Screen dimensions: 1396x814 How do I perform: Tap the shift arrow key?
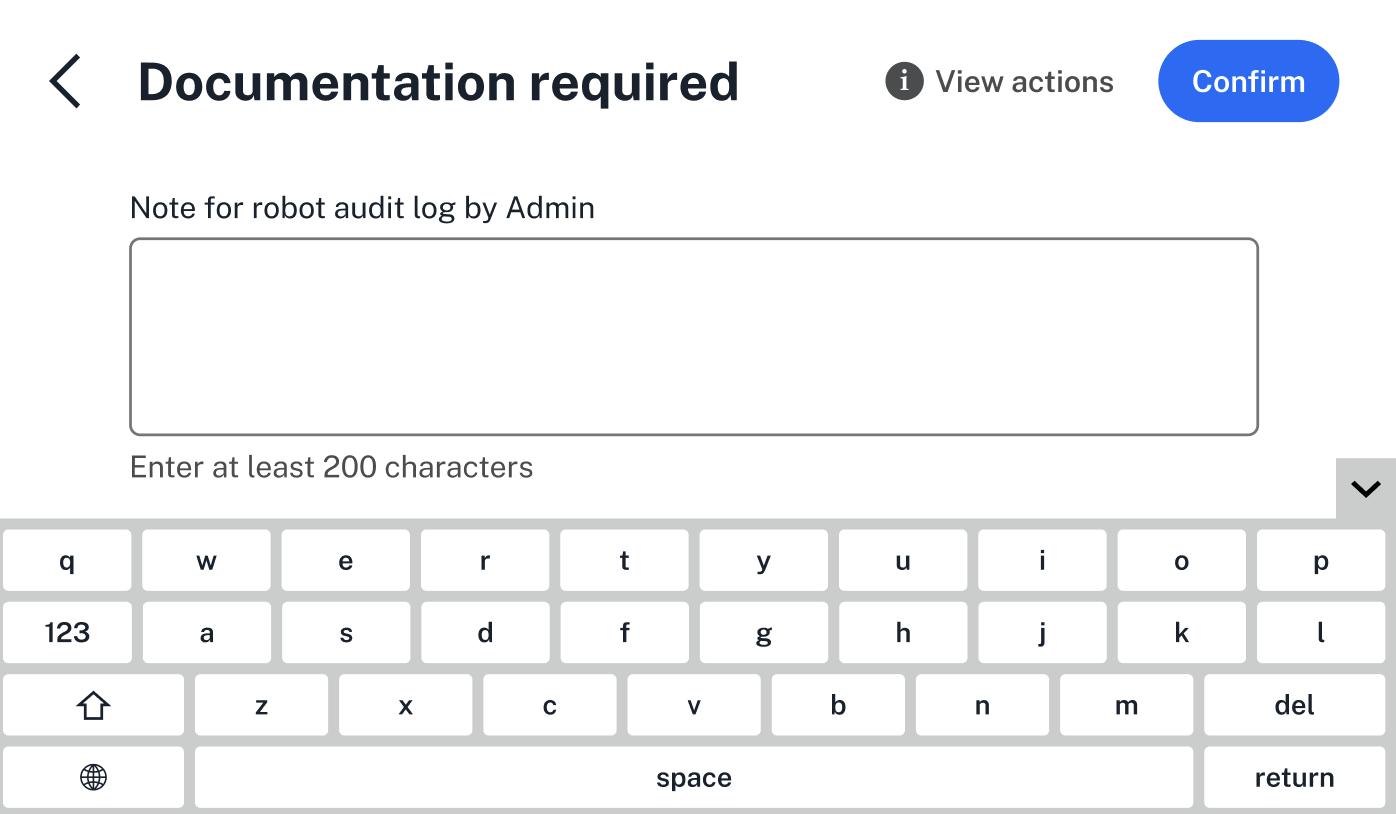click(x=93, y=705)
